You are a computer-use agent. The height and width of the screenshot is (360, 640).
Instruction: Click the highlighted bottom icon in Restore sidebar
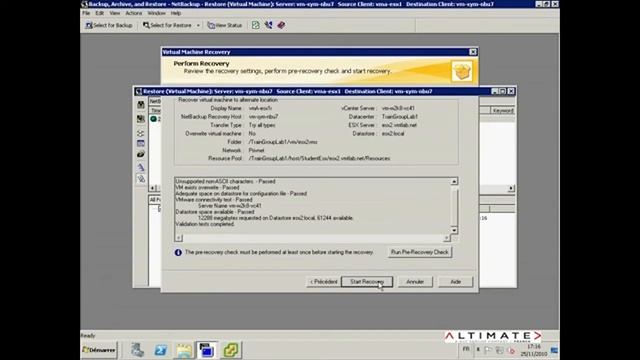click(141, 179)
